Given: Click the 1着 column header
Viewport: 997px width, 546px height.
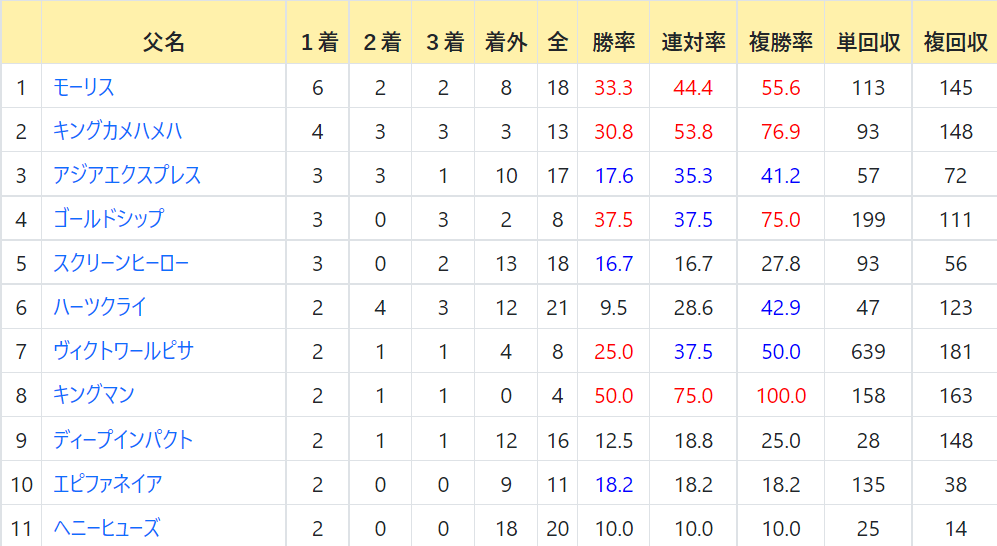Looking at the screenshot, I should pyautogui.click(x=319, y=42).
